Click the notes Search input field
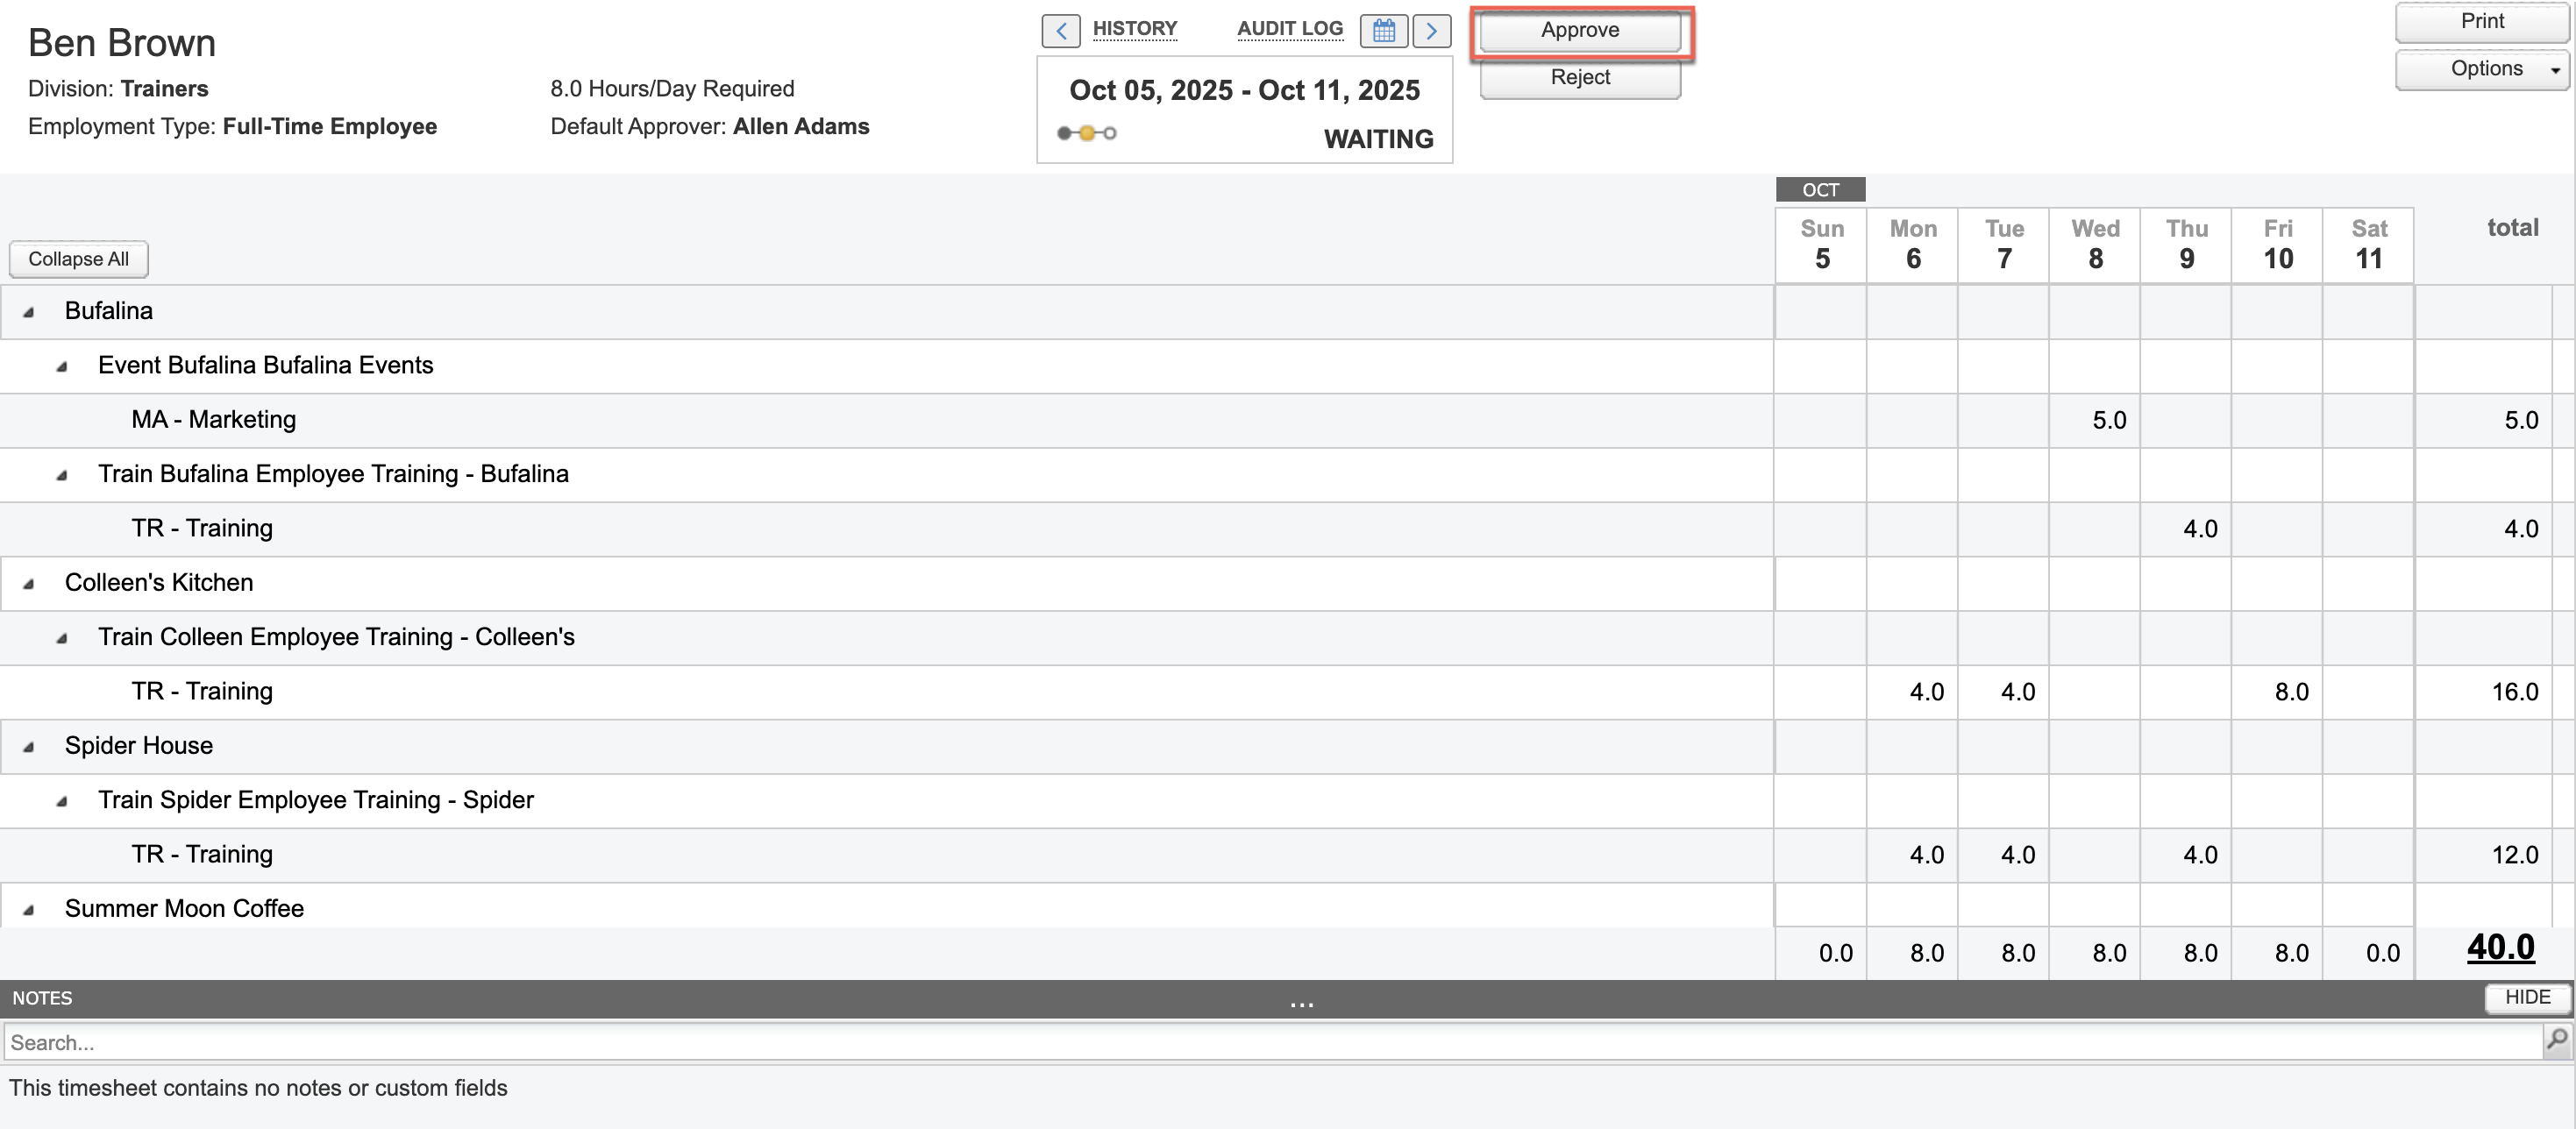The image size is (2576, 1129). pyautogui.click(x=1272, y=1042)
